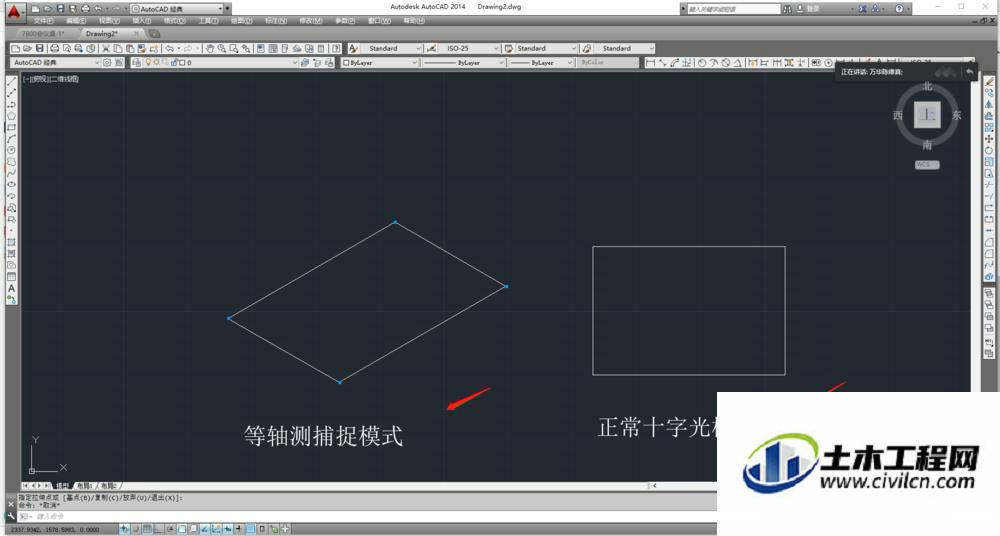Image resolution: width=1000 pixels, height=536 pixels.
Task: Open the 视图(V) menu
Action: (x=108, y=20)
